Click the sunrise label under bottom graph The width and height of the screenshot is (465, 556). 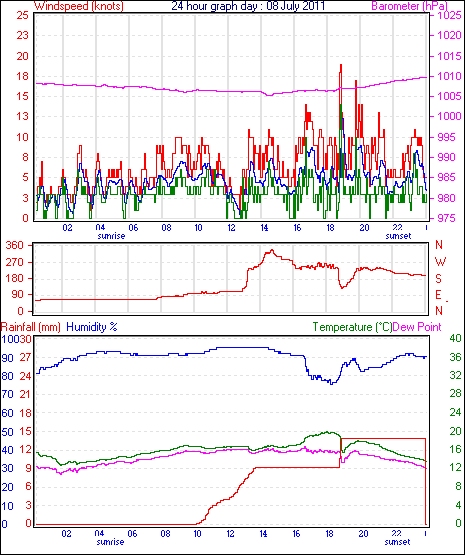pyautogui.click(x=110, y=542)
